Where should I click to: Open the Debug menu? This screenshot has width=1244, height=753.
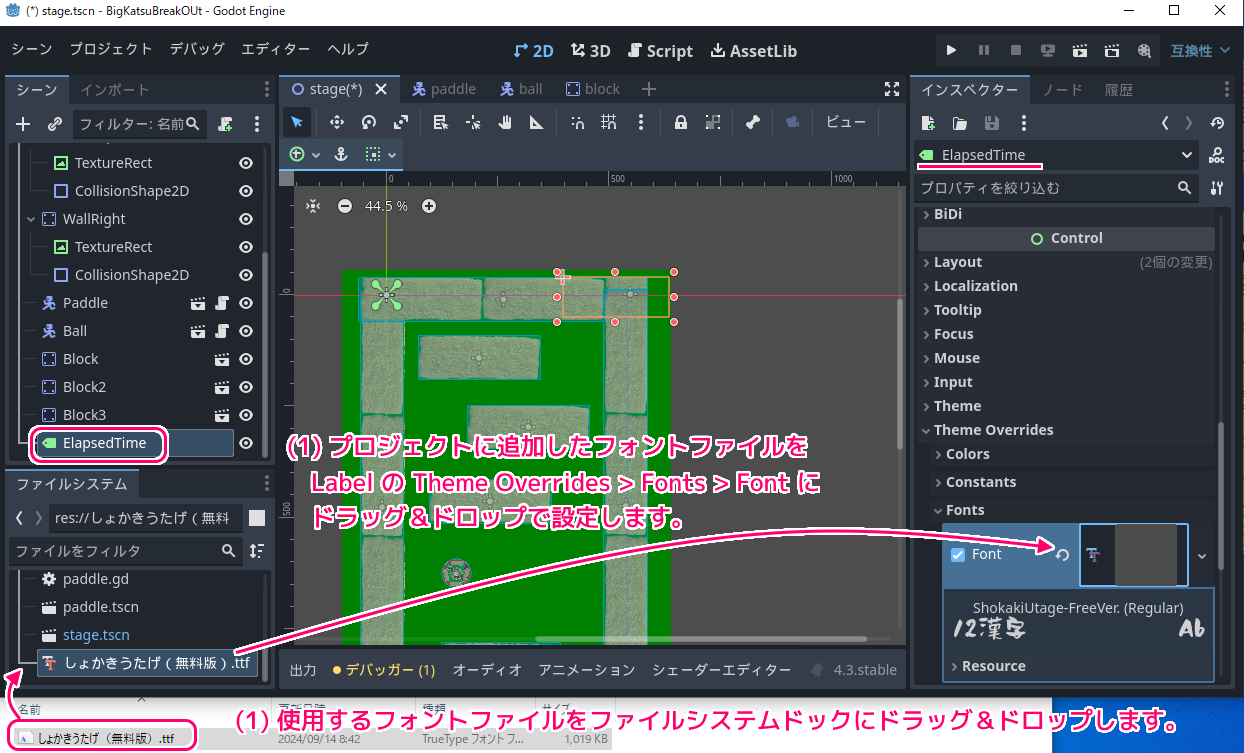point(197,49)
